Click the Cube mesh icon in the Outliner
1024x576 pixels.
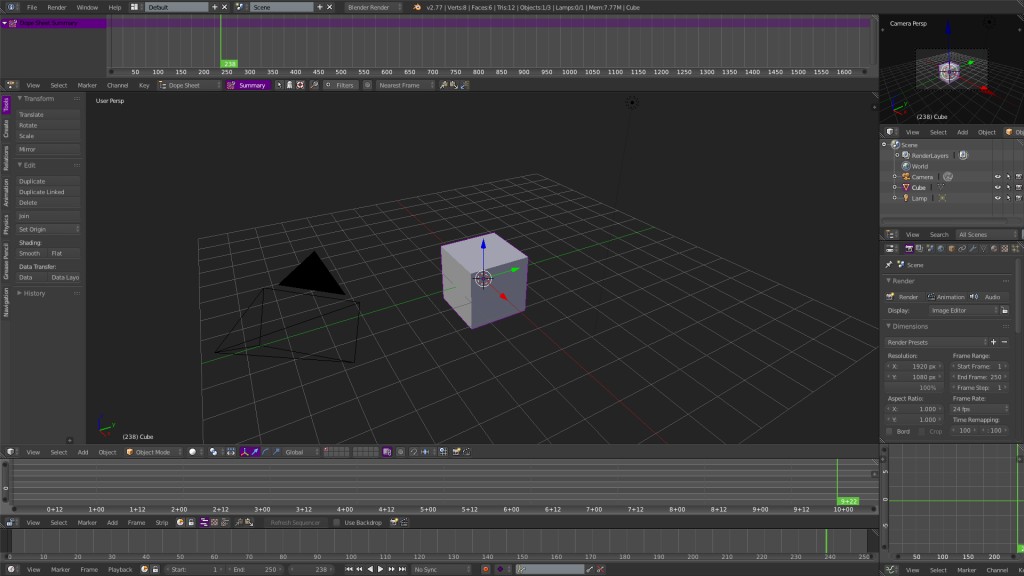click(x=941, y=188)
